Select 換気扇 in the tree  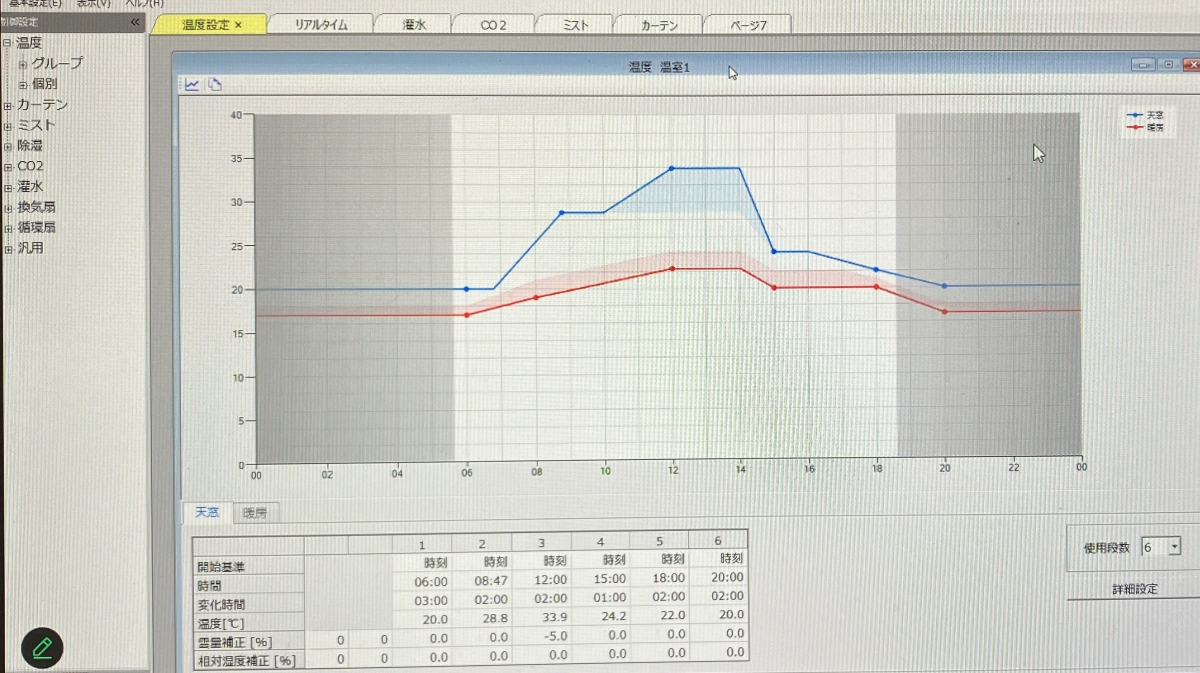(x=36, y=207)
